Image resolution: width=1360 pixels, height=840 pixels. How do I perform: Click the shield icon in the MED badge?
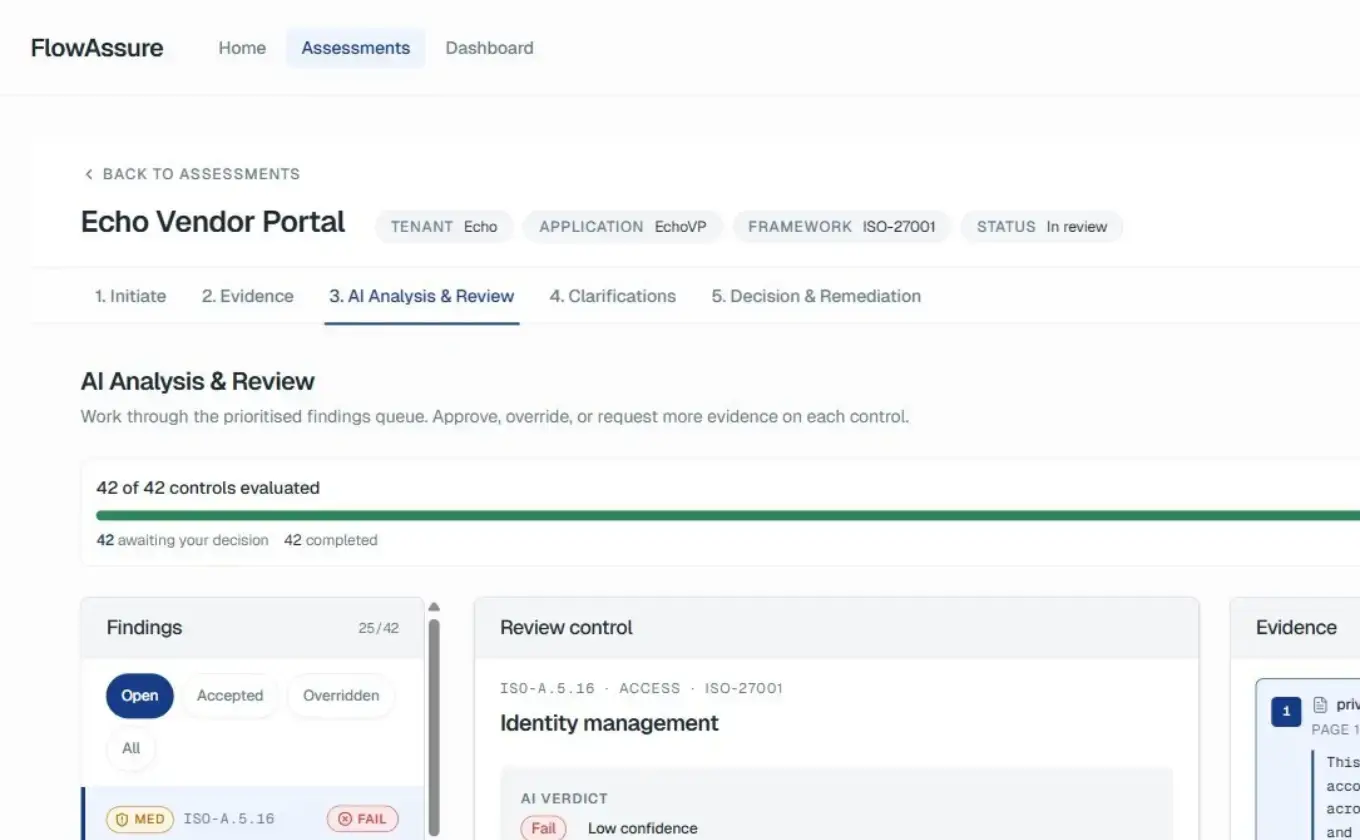point(123,819)
